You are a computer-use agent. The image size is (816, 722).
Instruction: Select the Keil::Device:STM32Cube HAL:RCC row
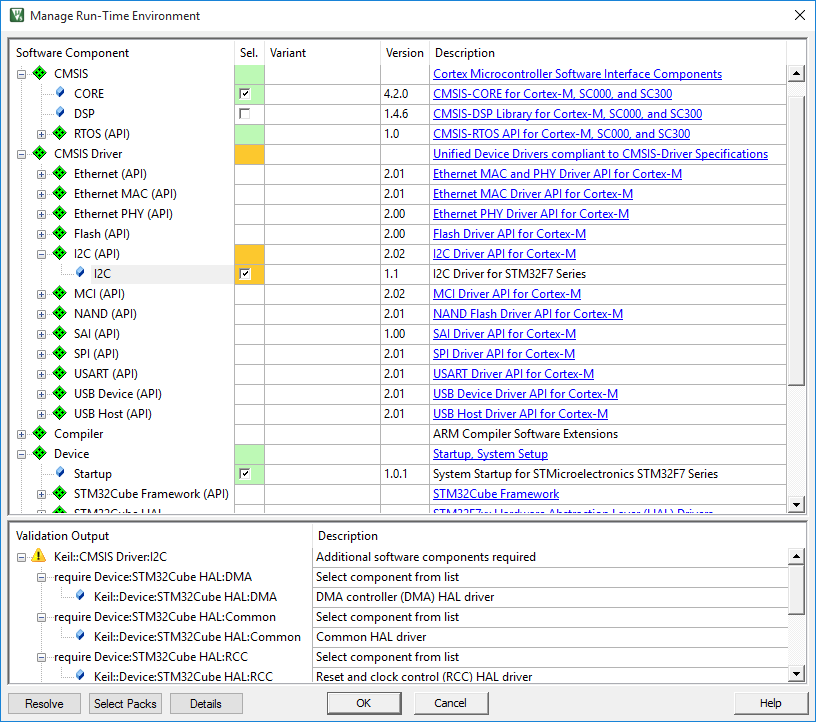pyautogui.click(x=183, y=676)
